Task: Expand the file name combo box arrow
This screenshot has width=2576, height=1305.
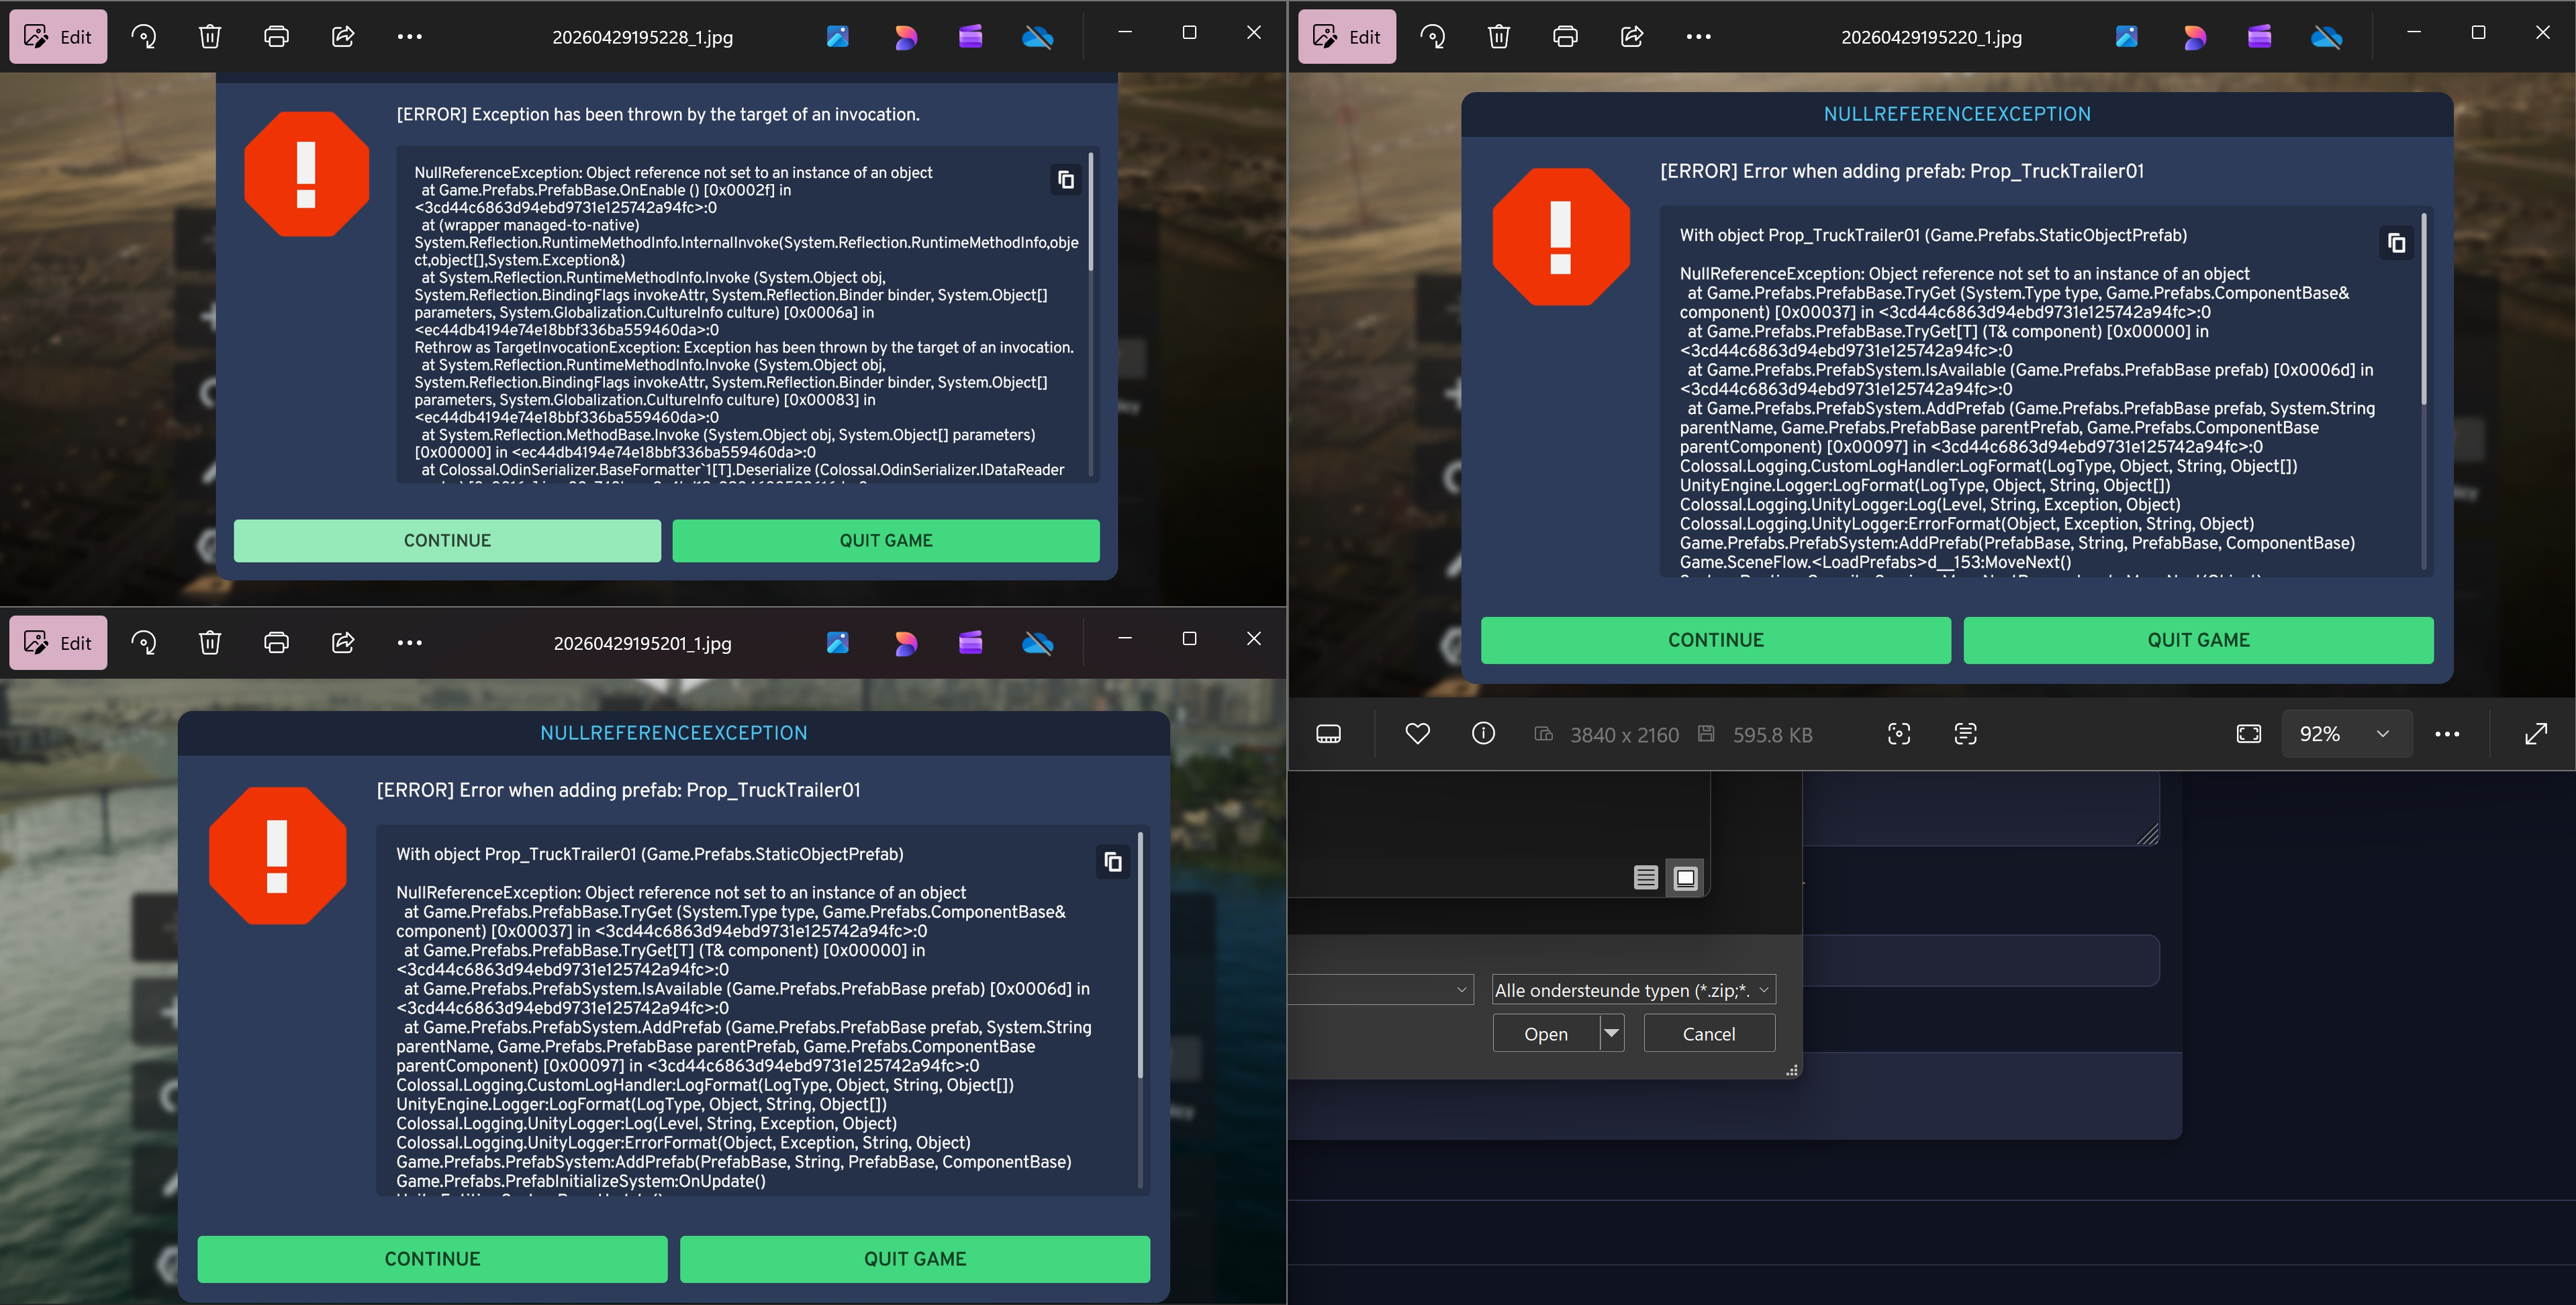Action: (1462, 990)
